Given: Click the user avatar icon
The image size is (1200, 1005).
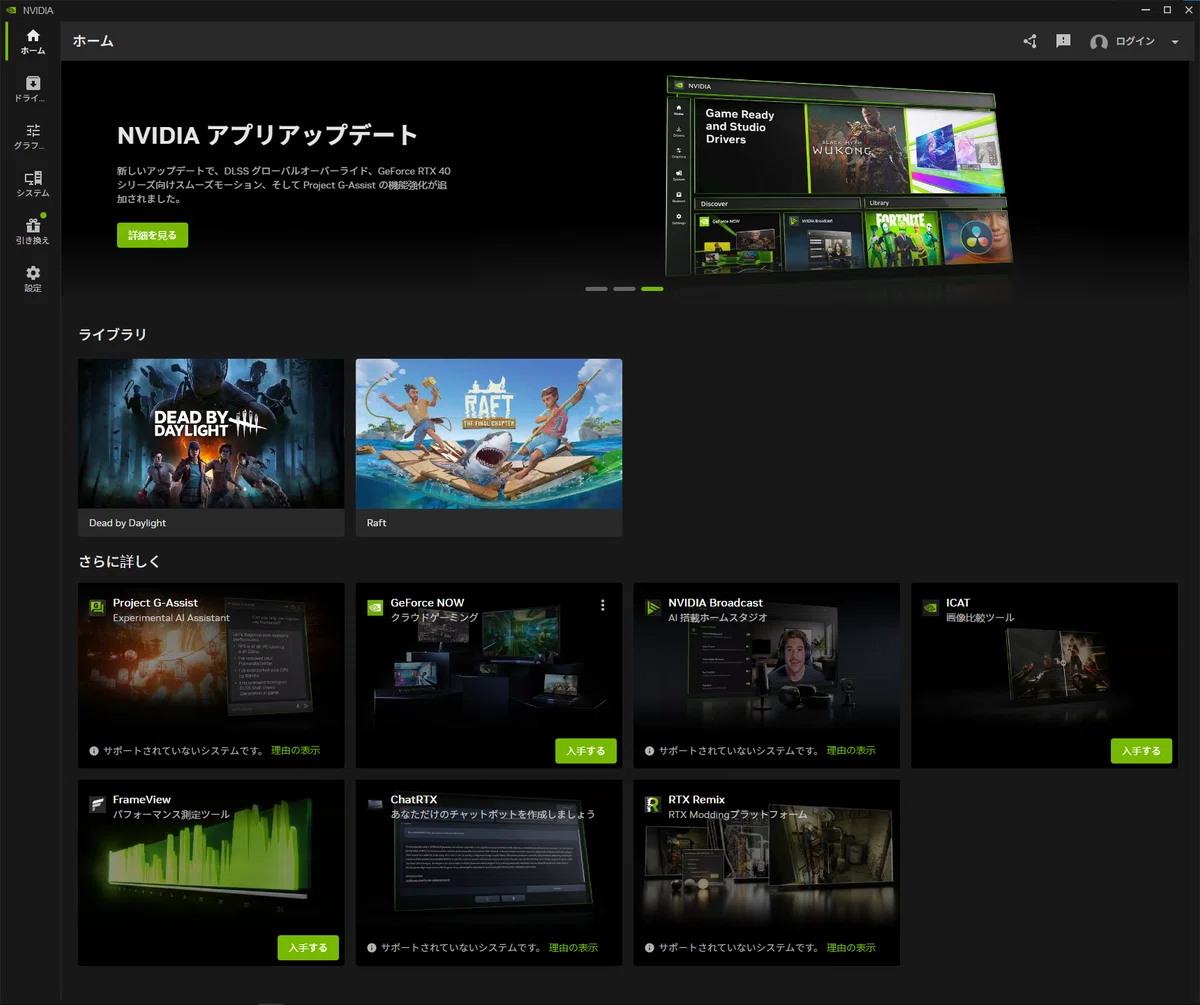Looking at the screenshot, I should [1099, 42].
